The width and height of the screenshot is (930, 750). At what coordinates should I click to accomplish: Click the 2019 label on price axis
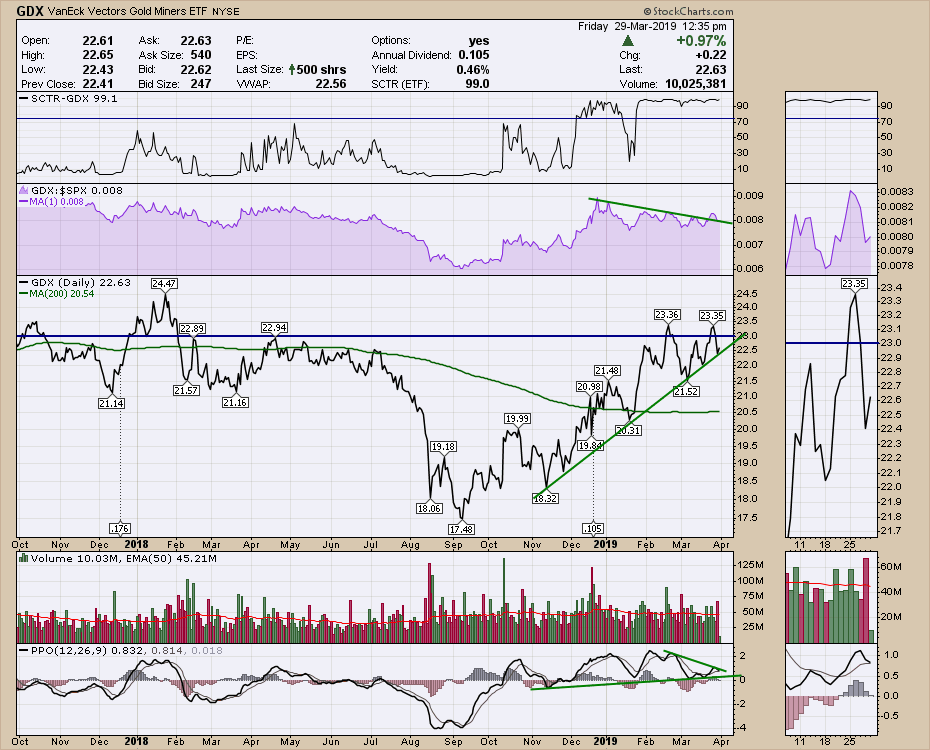click(605, 544)
